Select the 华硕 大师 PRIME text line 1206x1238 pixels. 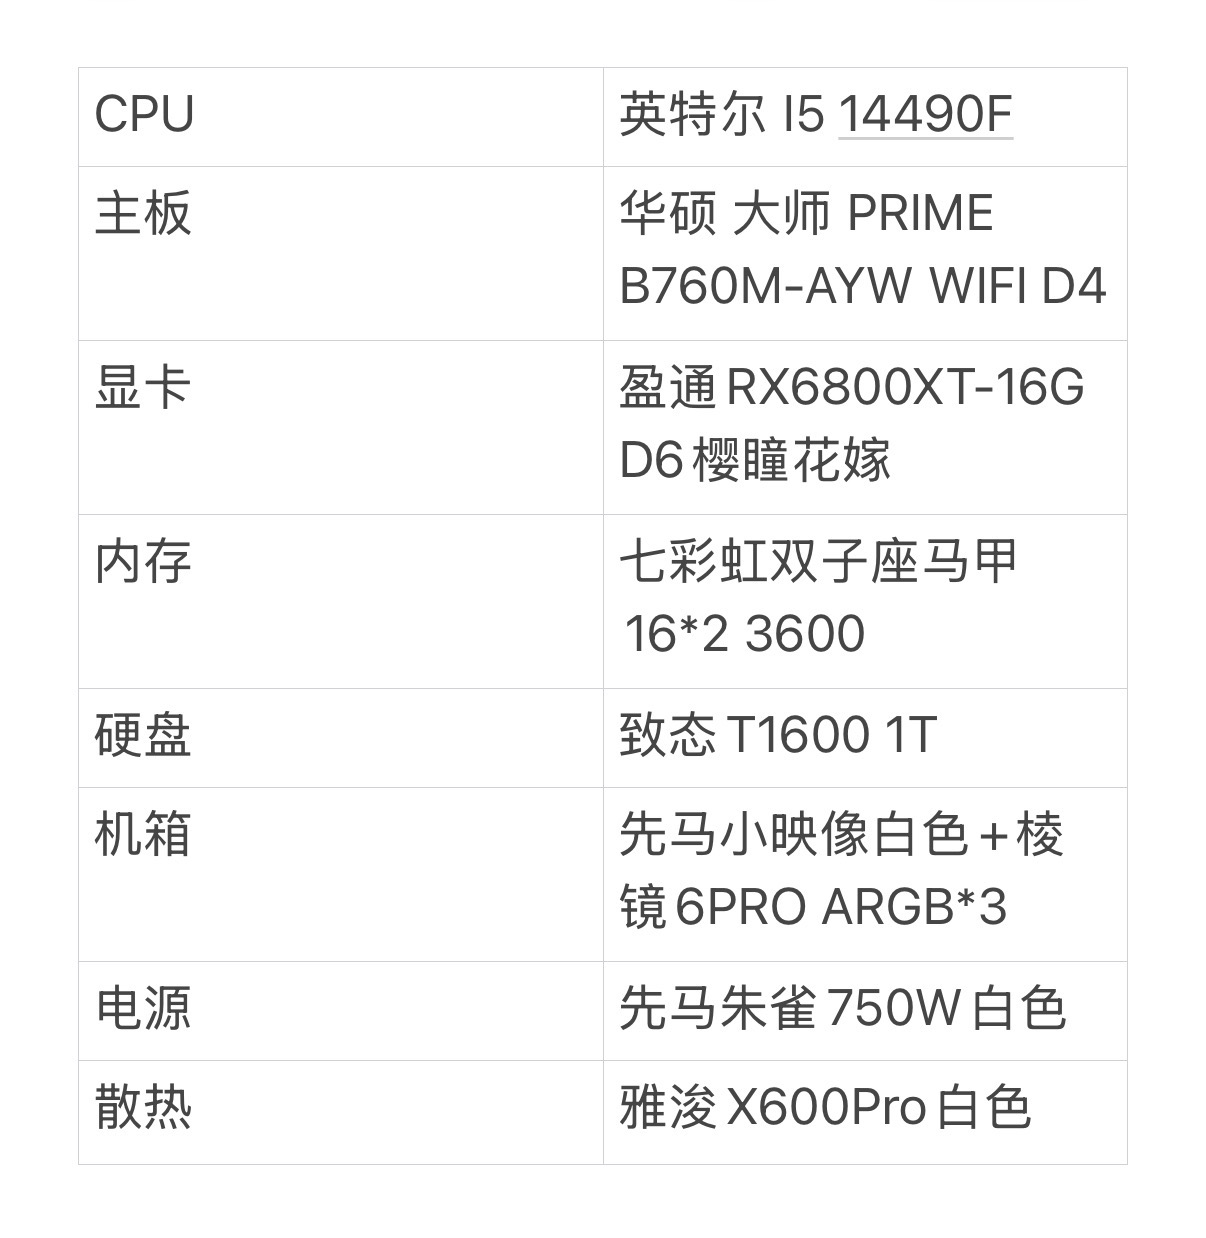pos(806,214)
